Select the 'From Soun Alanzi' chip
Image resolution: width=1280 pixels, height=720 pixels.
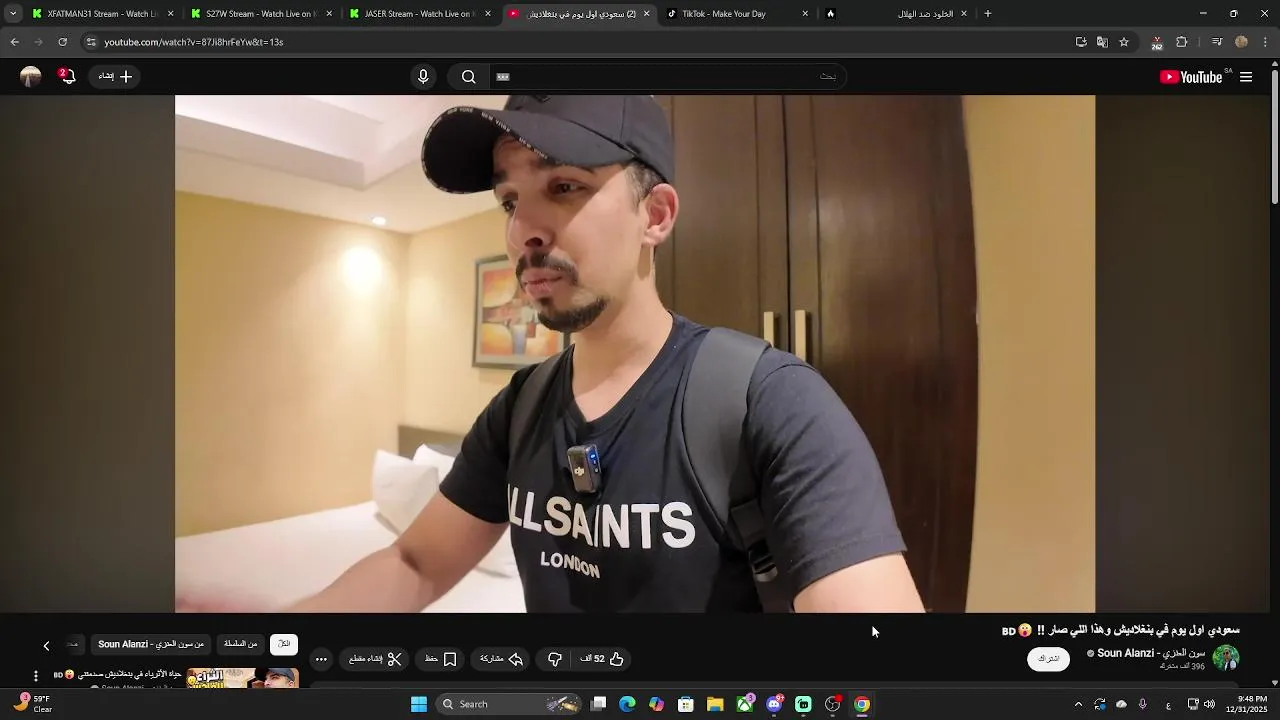point(151,644)
